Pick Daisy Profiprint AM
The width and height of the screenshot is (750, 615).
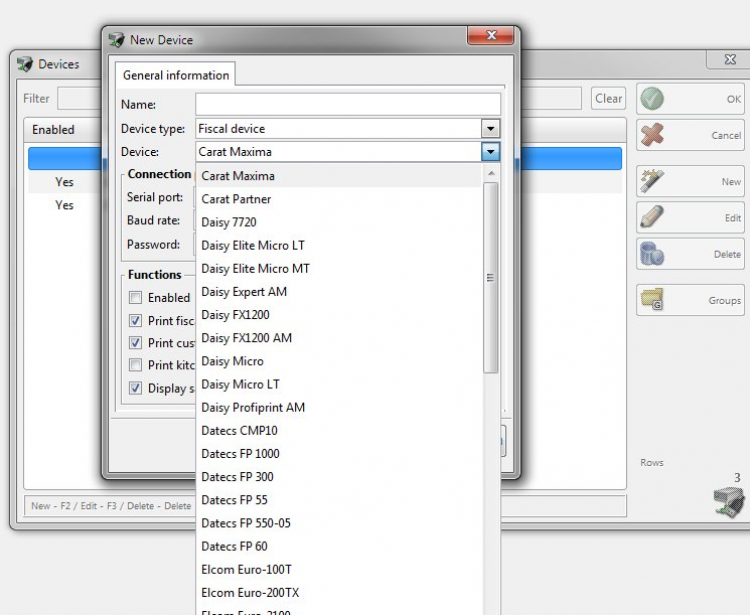coord(338,407)
